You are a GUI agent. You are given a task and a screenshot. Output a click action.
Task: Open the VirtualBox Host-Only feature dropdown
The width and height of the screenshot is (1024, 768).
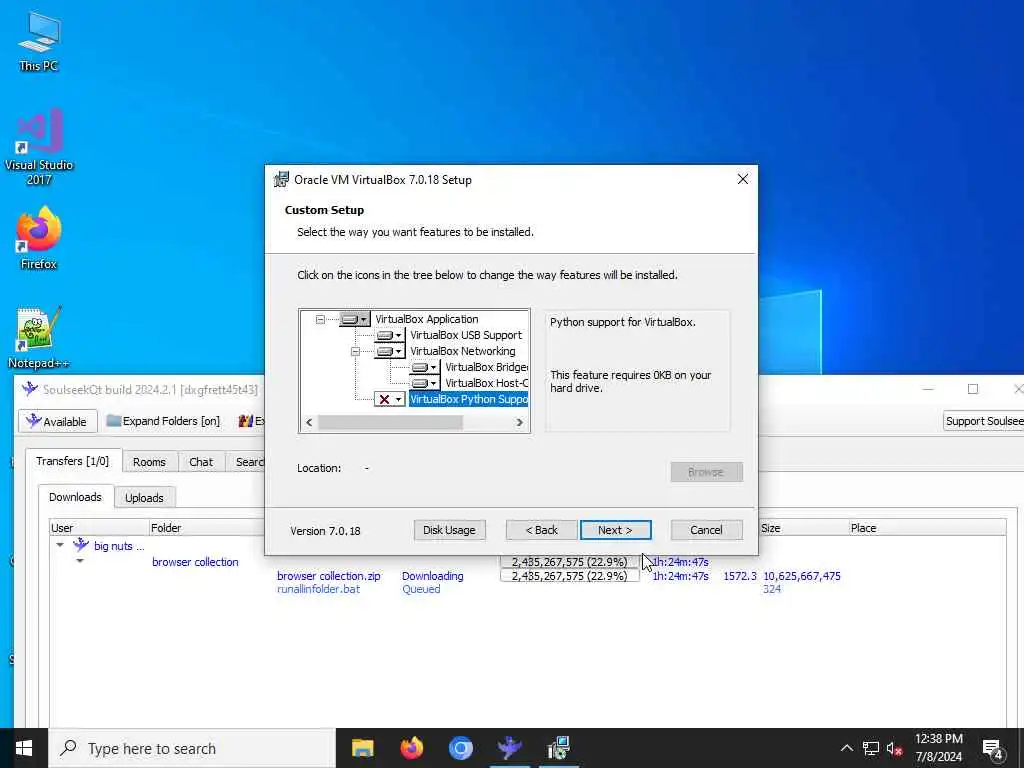tap(425, 383)
